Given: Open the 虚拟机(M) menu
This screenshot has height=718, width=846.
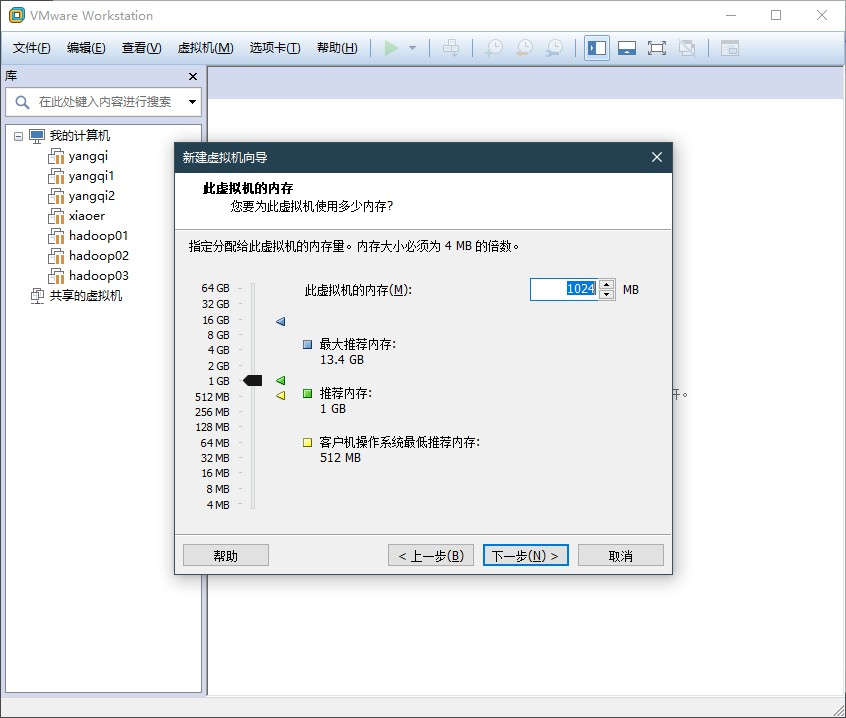Looking at the screenshot, I should point(208,47).
